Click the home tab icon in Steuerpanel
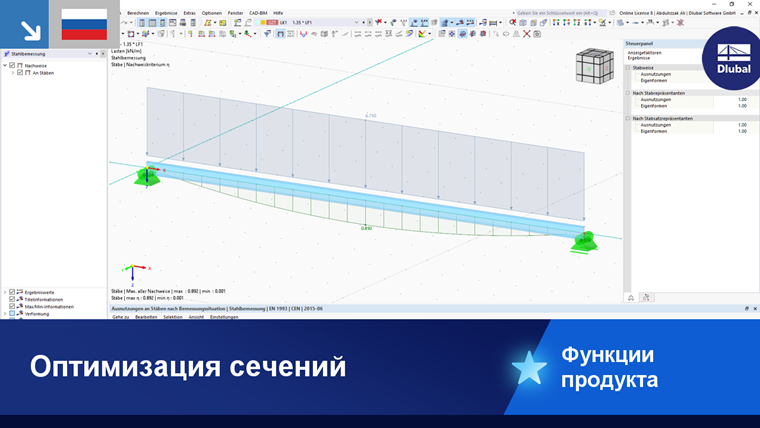760x428 pixels. (x=631, y=298)
